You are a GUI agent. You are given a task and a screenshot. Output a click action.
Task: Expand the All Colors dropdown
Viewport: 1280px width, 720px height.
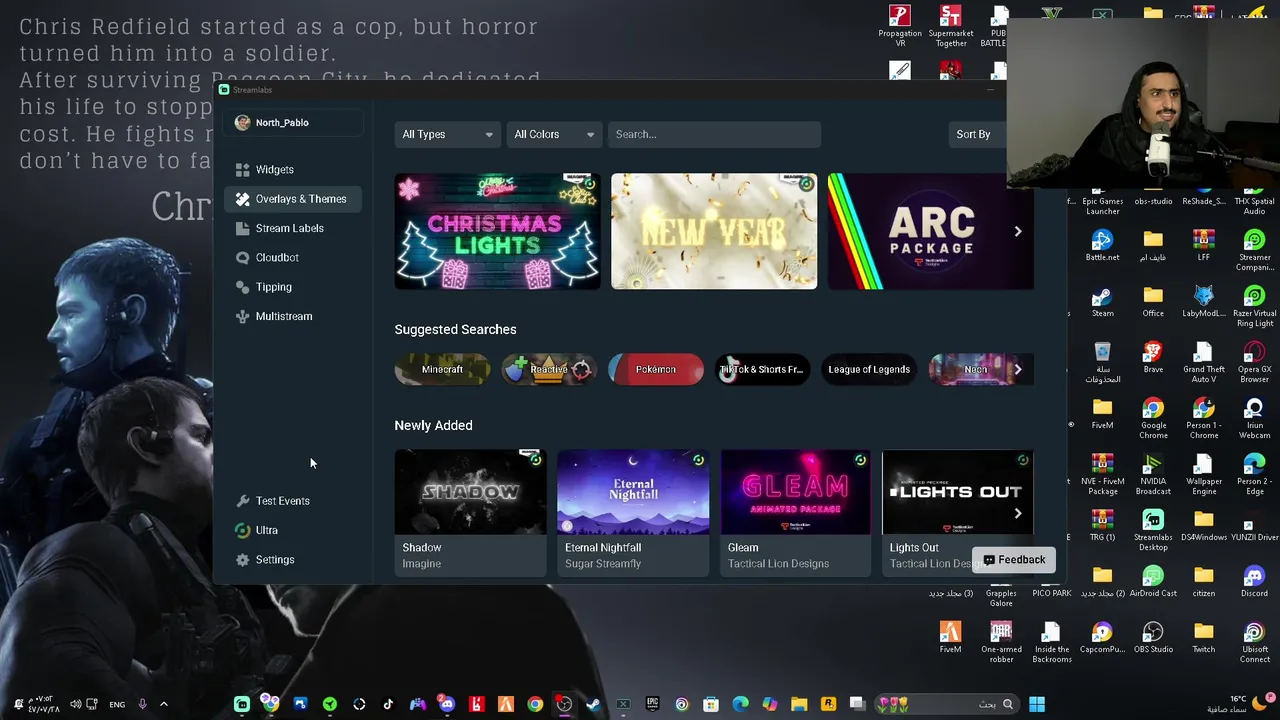point(554,134)
